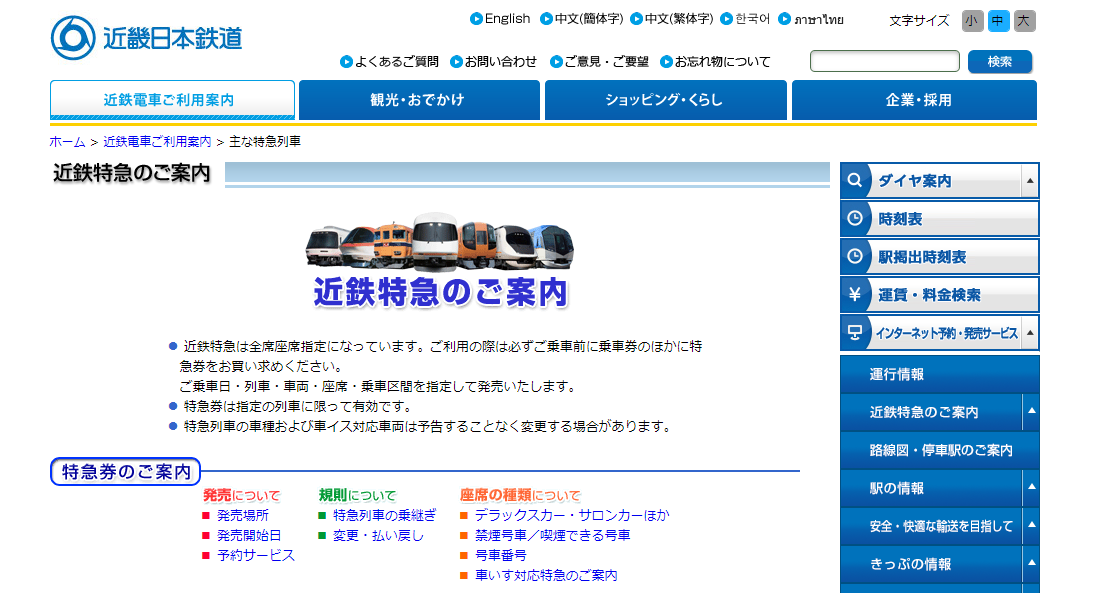Select 運行情報 in the sidebar menu
Screen dimensions: 1103x593
pos(939,374)
